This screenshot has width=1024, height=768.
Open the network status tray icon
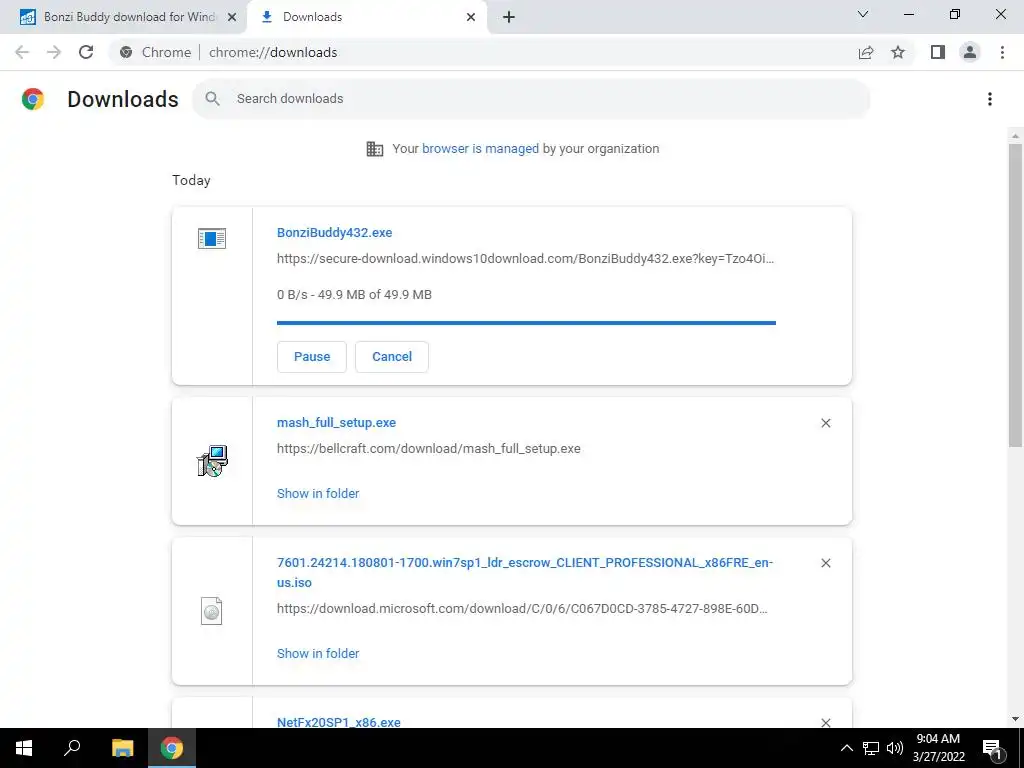pos(871,748)
